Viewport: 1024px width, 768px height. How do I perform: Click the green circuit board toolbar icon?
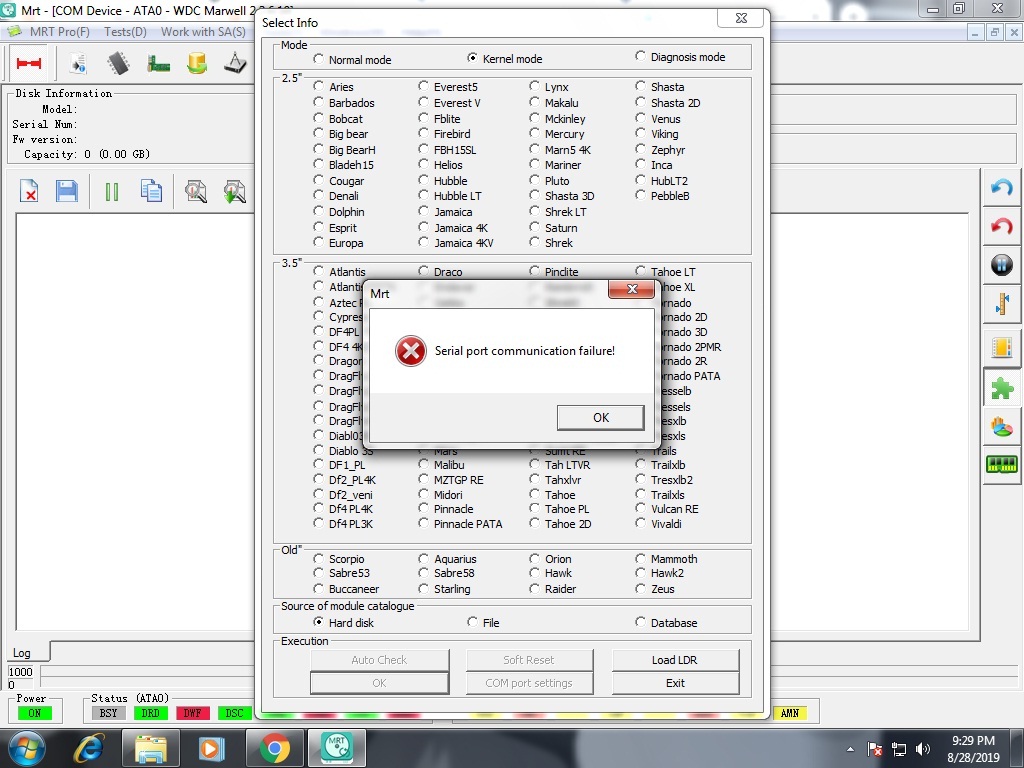[158, 64]
